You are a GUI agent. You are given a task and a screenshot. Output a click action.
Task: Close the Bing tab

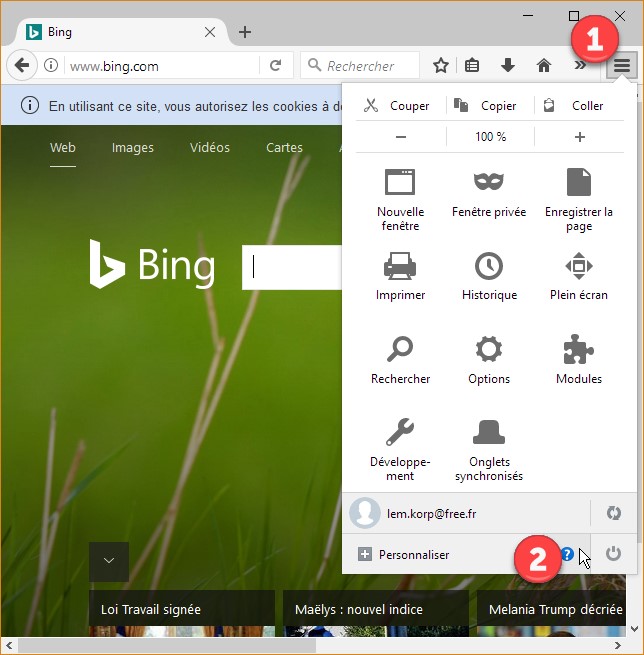[x=210, y=32]
